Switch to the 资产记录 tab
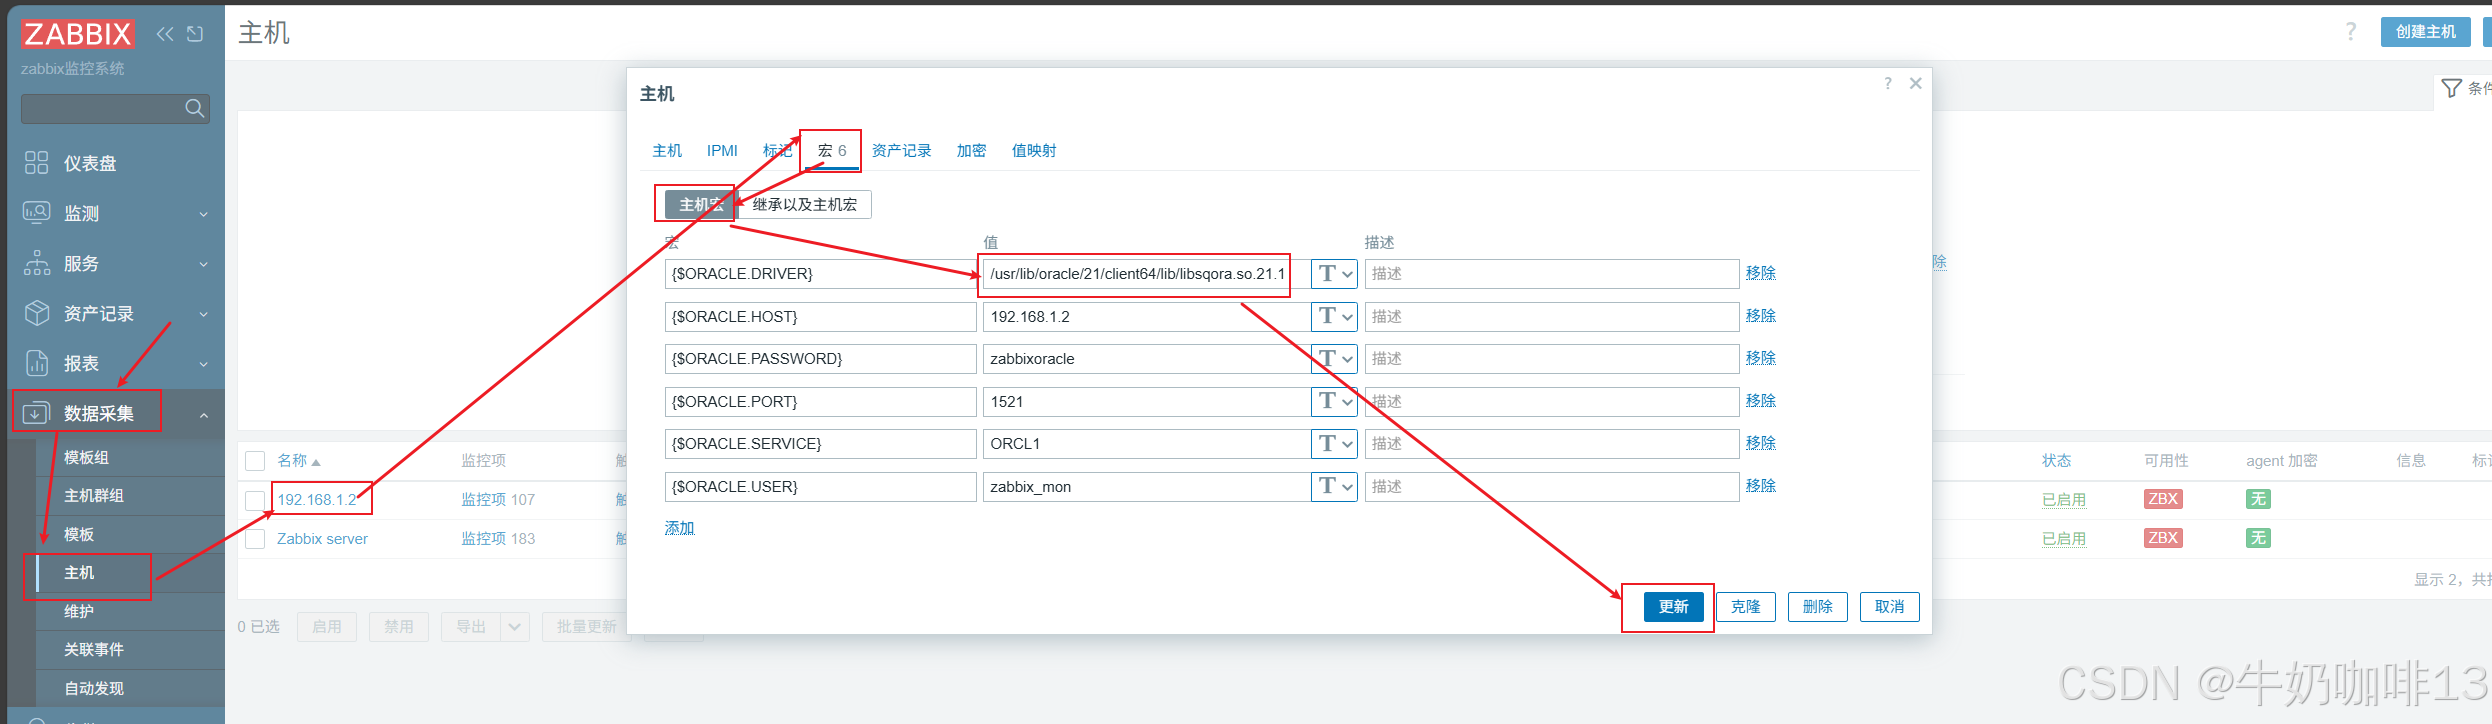 coord(901,151)
